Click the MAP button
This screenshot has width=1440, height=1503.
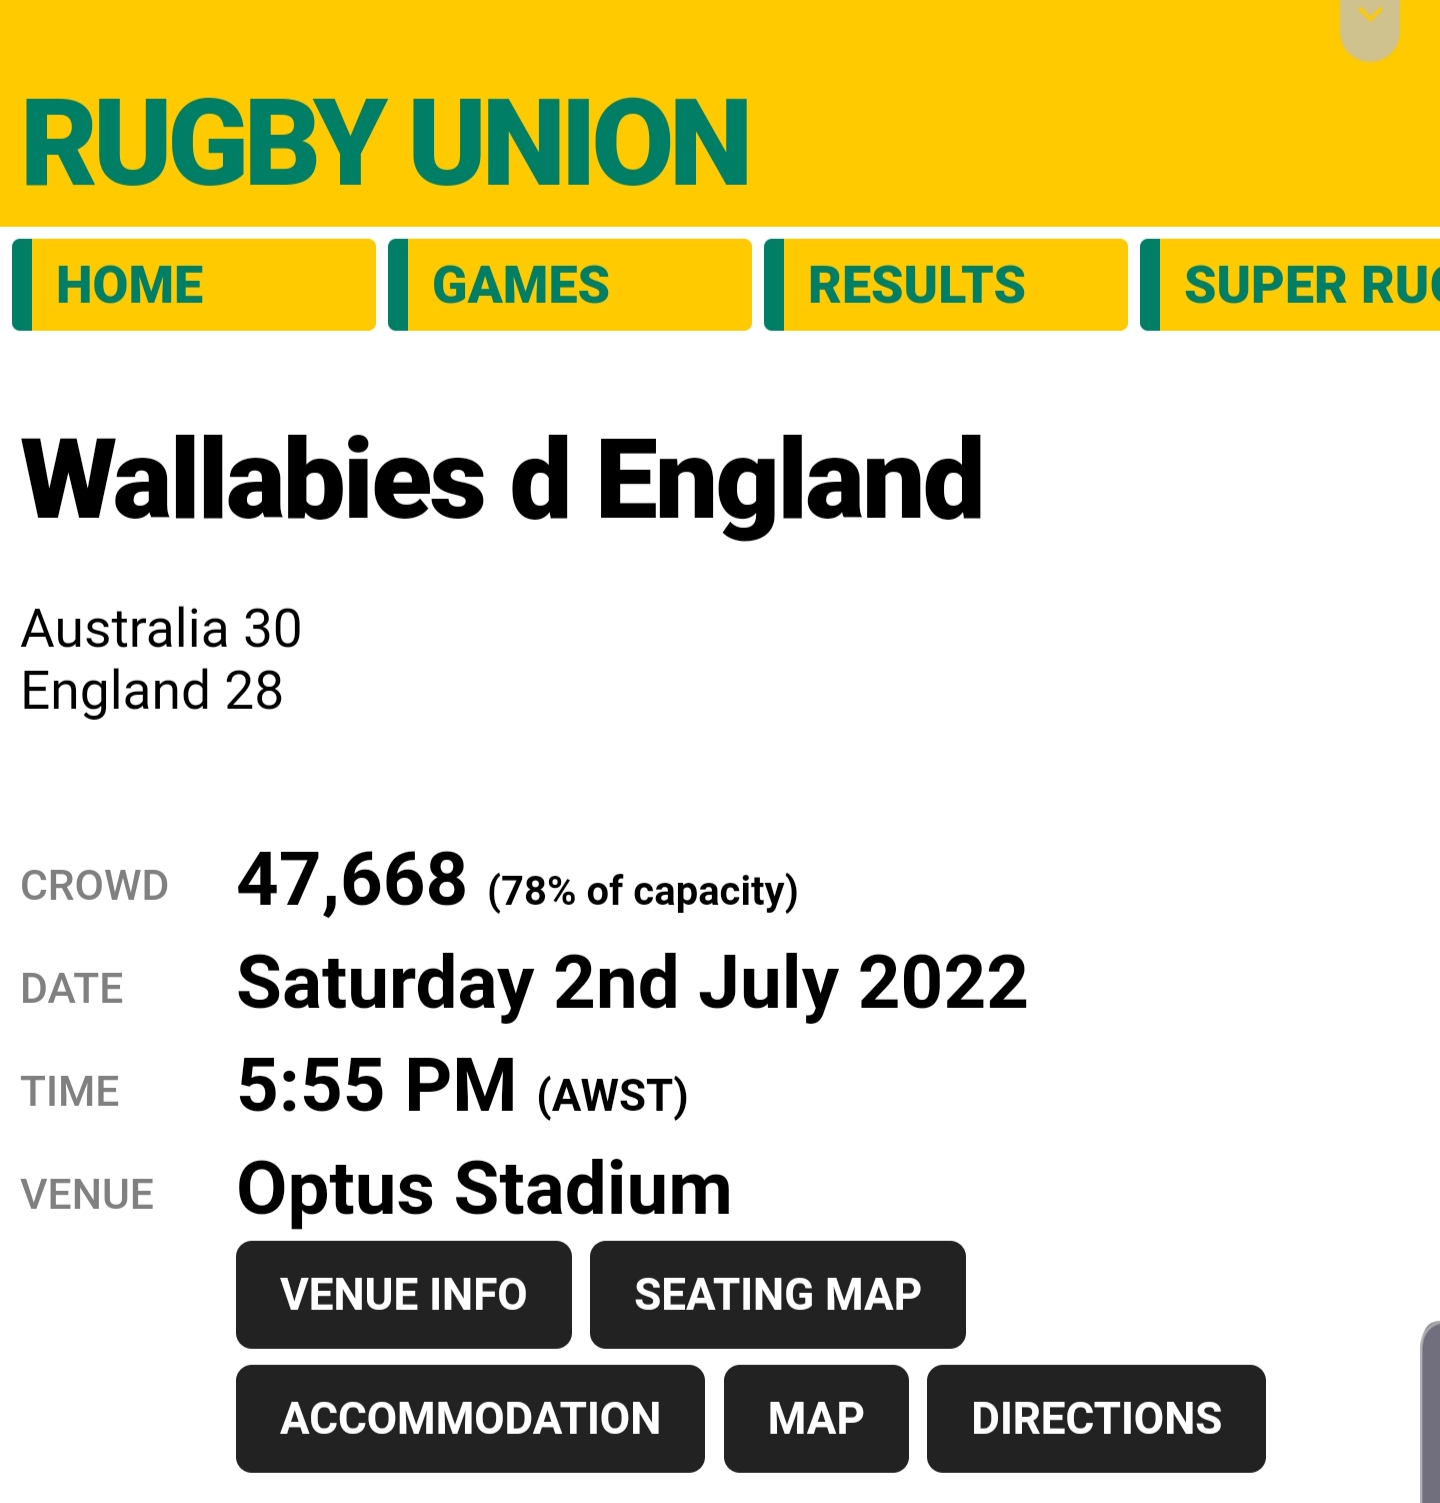(x=816, y=1419)
